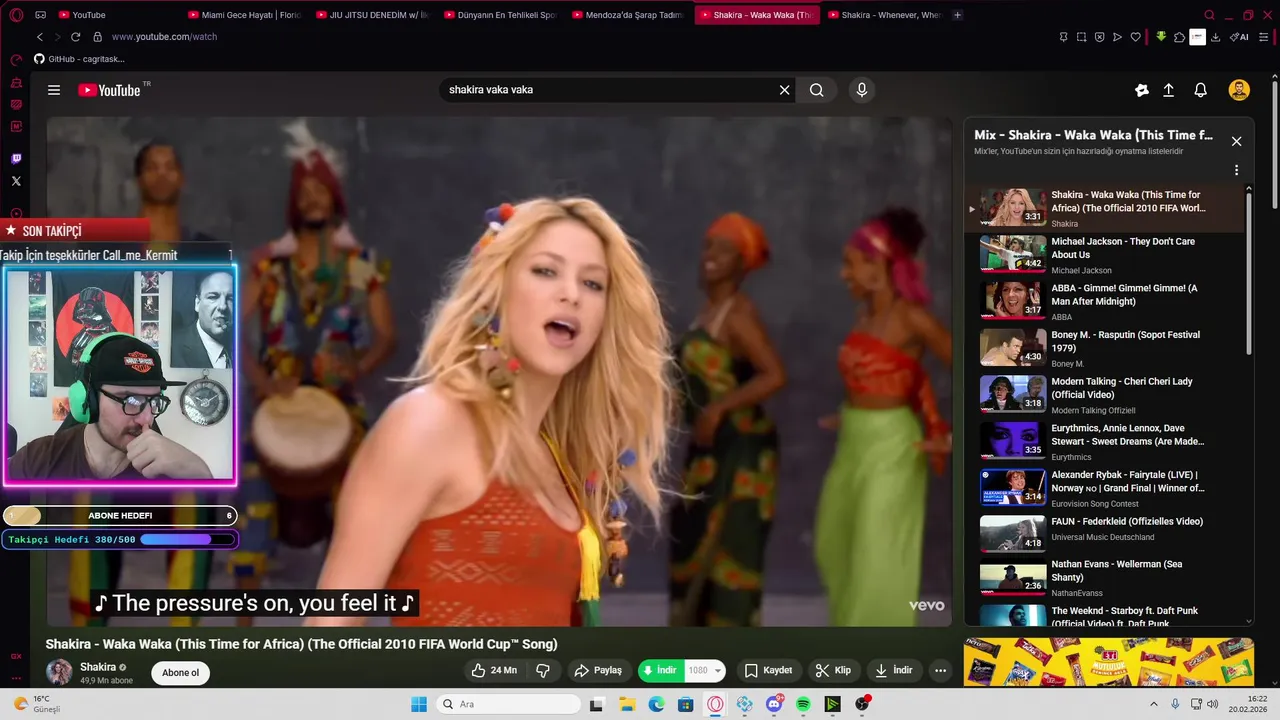
Task: Open a new tab with plus button
Action: (x=958, y=15)
